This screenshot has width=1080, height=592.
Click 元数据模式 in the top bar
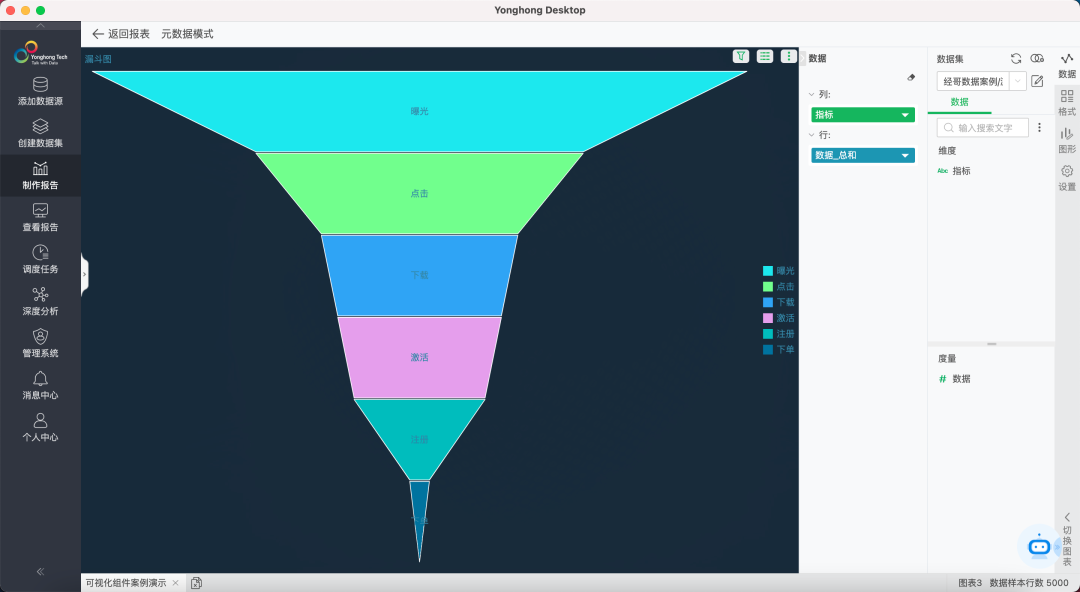coord(187,34)
